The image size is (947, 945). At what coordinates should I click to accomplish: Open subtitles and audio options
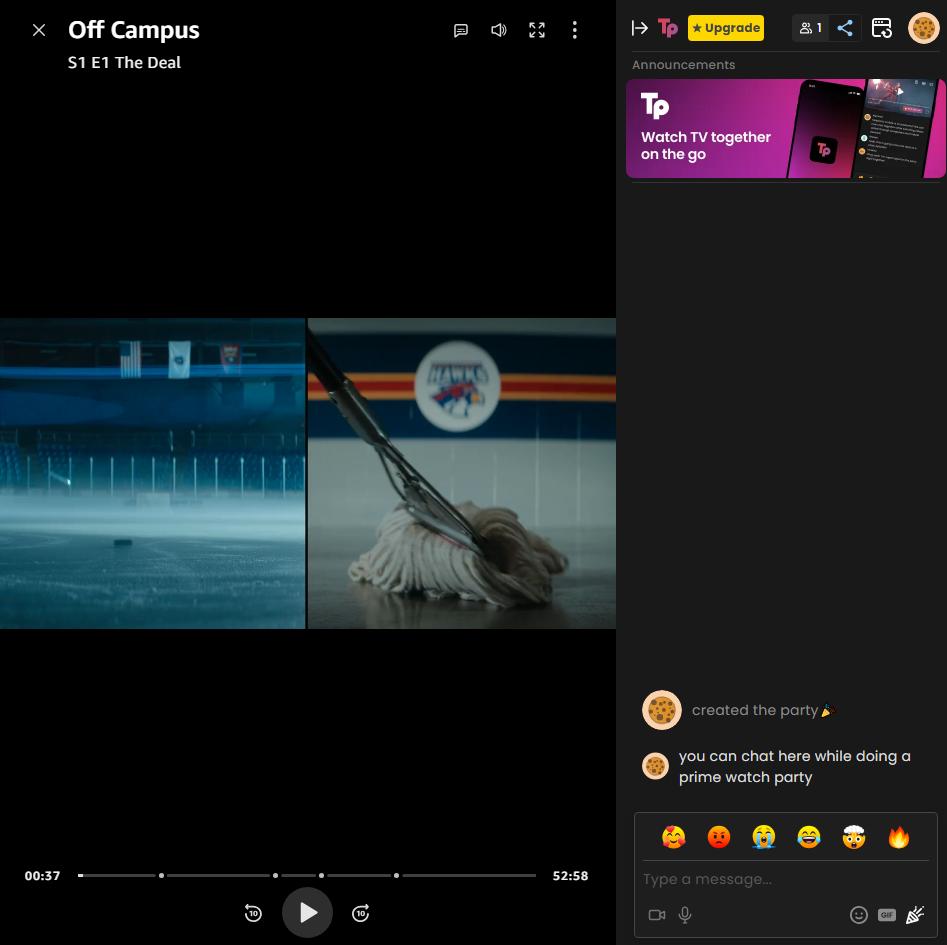click(x=461, y=30)
